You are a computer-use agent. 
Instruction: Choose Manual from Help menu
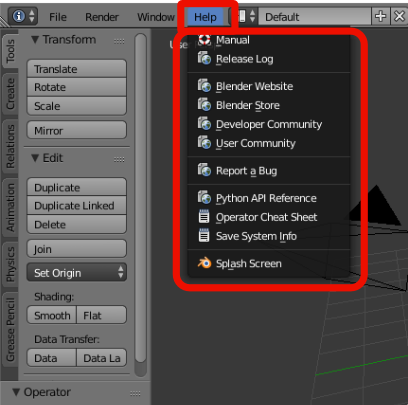click(x=269, y=40)
